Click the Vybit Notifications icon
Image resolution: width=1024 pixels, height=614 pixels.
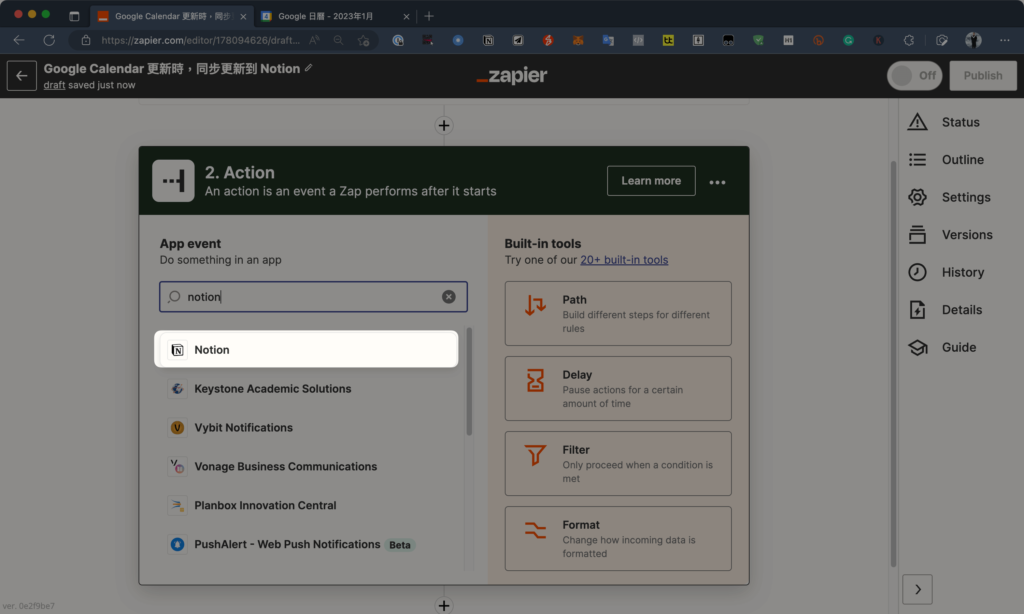(177, 427)
